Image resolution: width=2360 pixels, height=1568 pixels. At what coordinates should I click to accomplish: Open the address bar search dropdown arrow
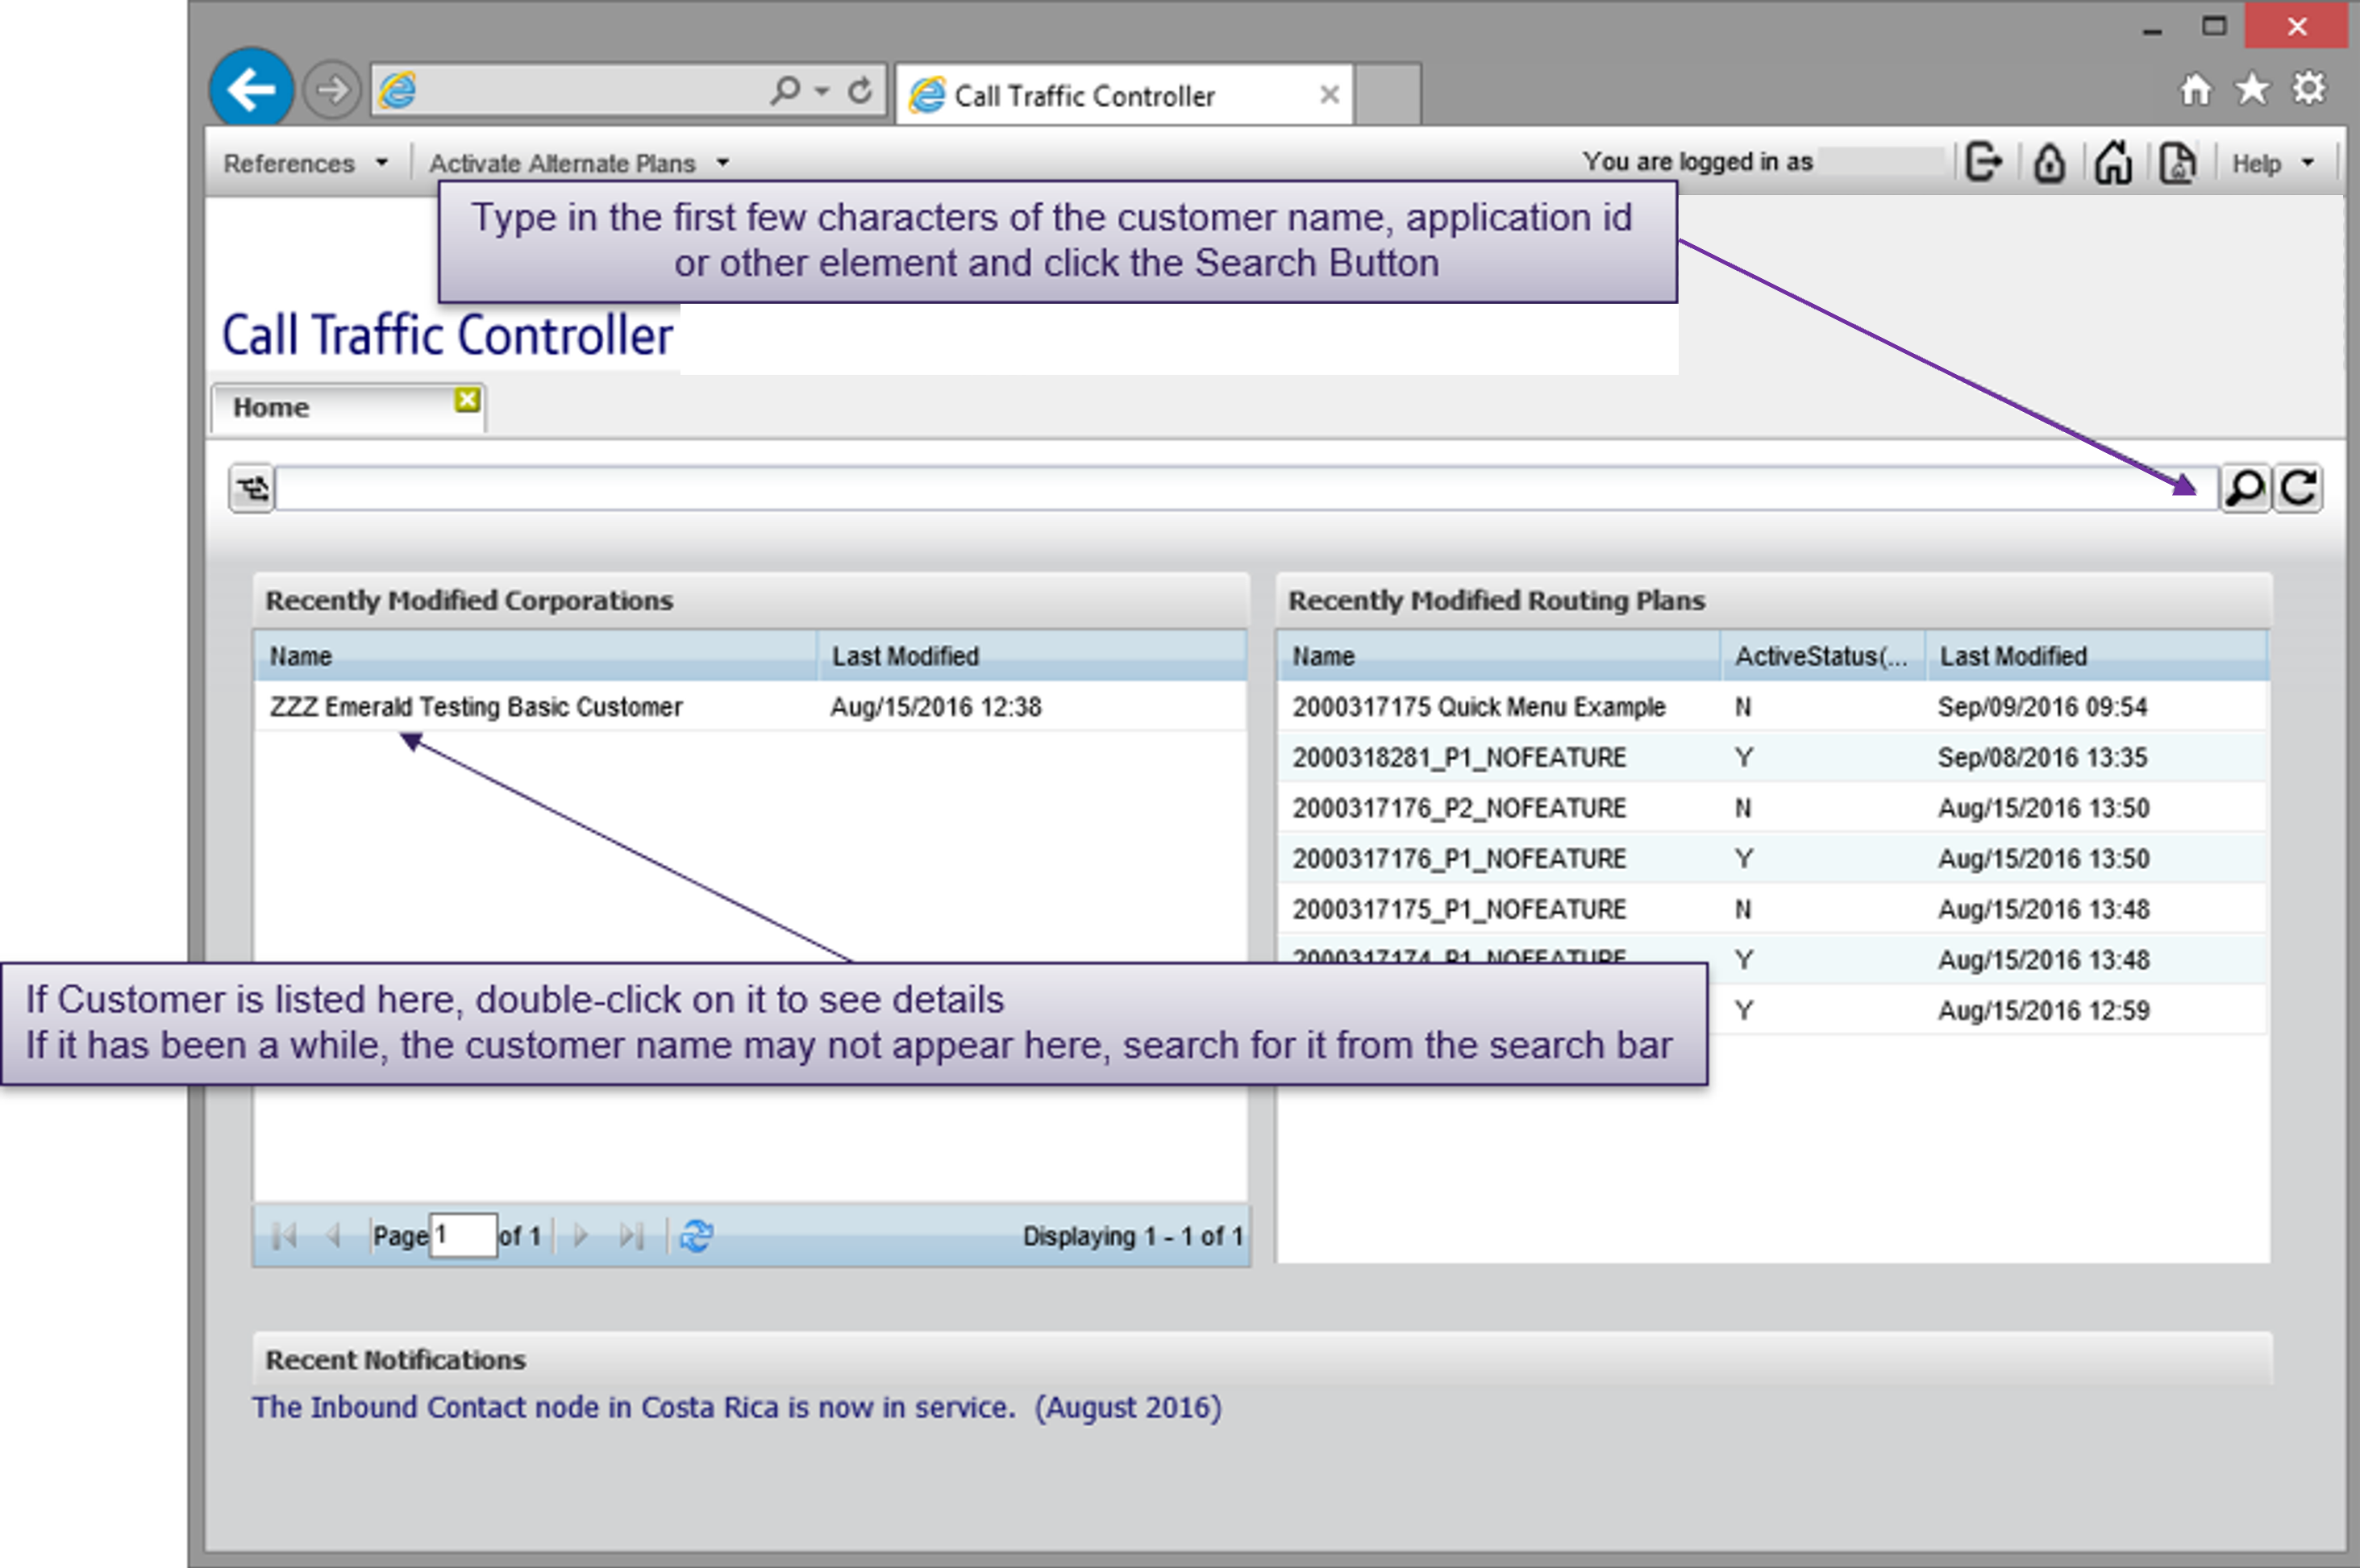point(822,91)
